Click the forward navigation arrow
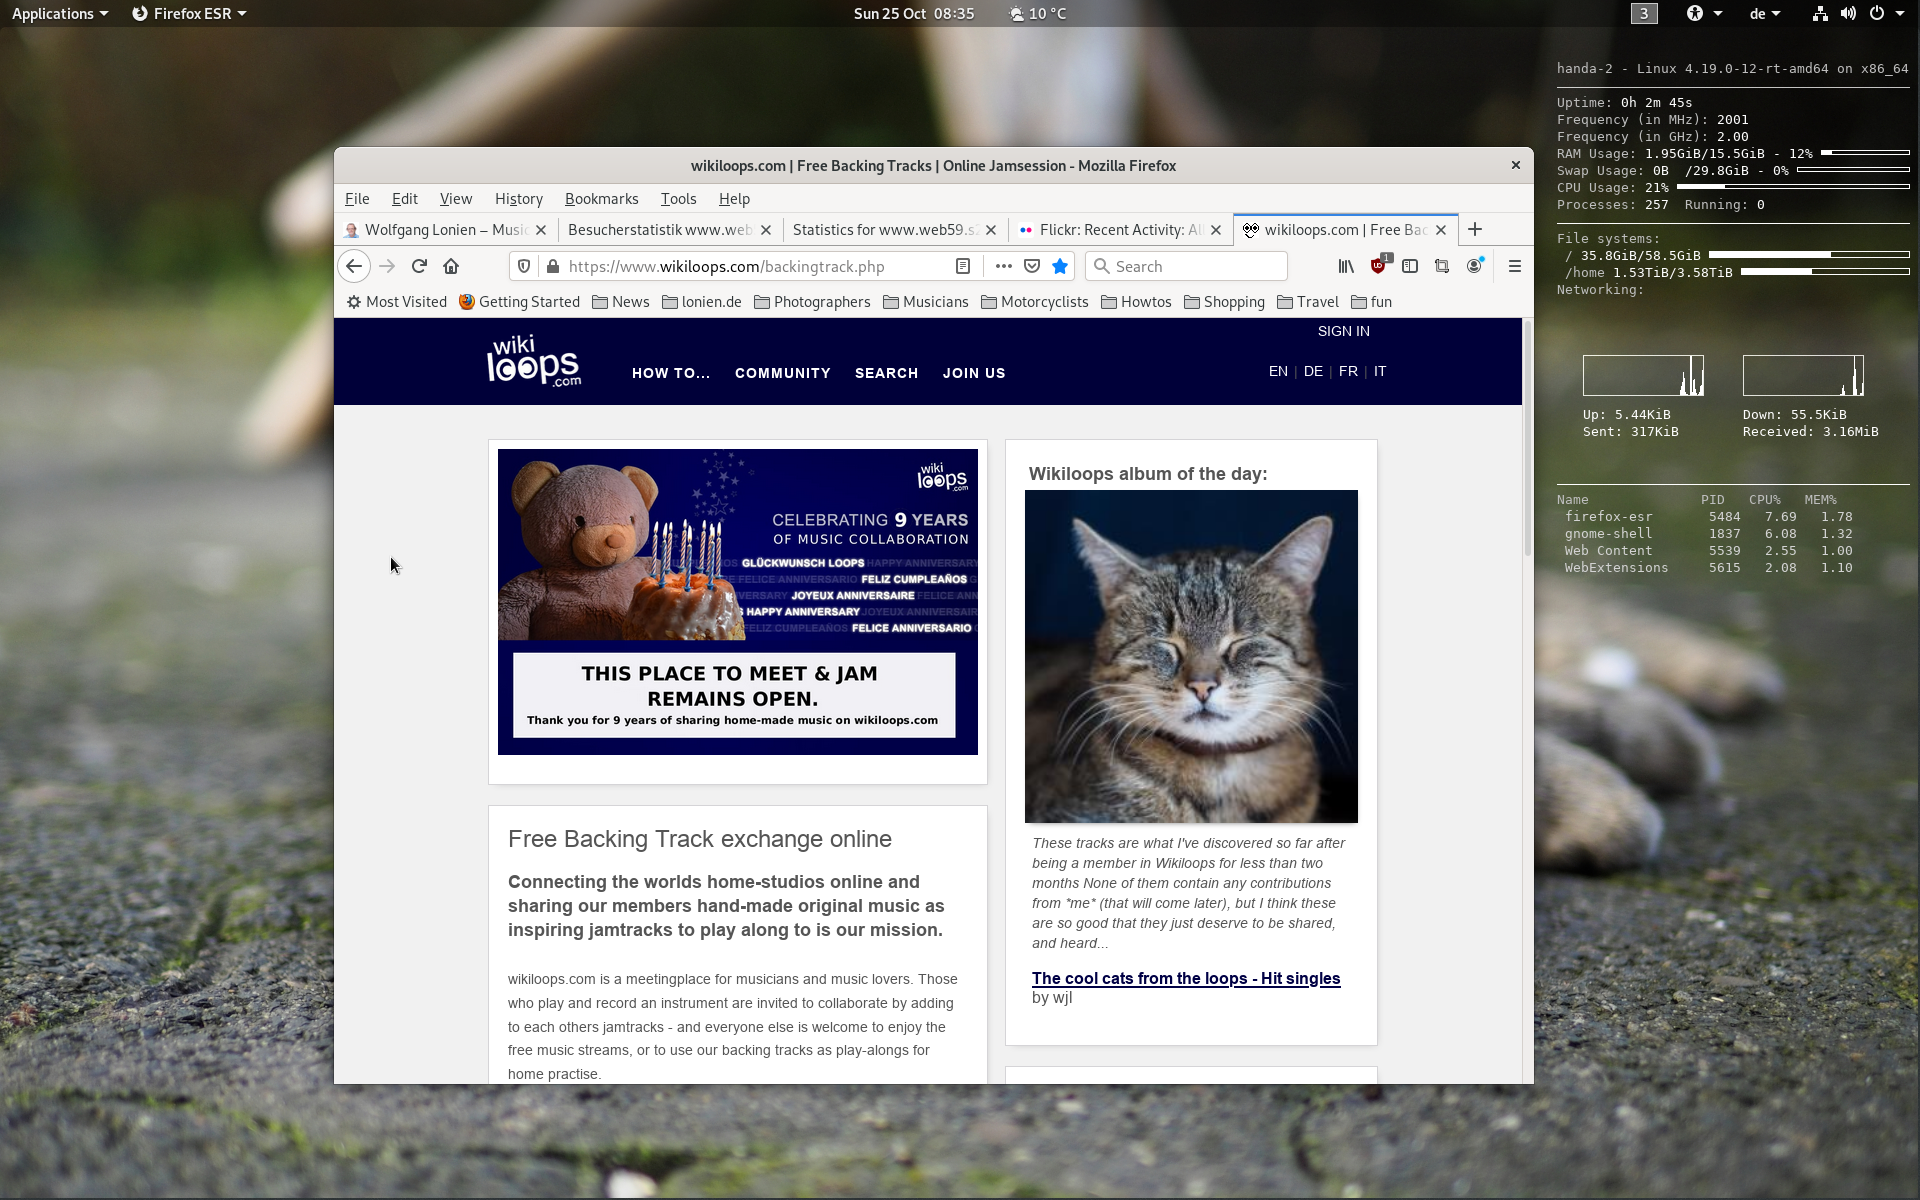Viewport: 1920px width, 1200px height. pos(387,266)
